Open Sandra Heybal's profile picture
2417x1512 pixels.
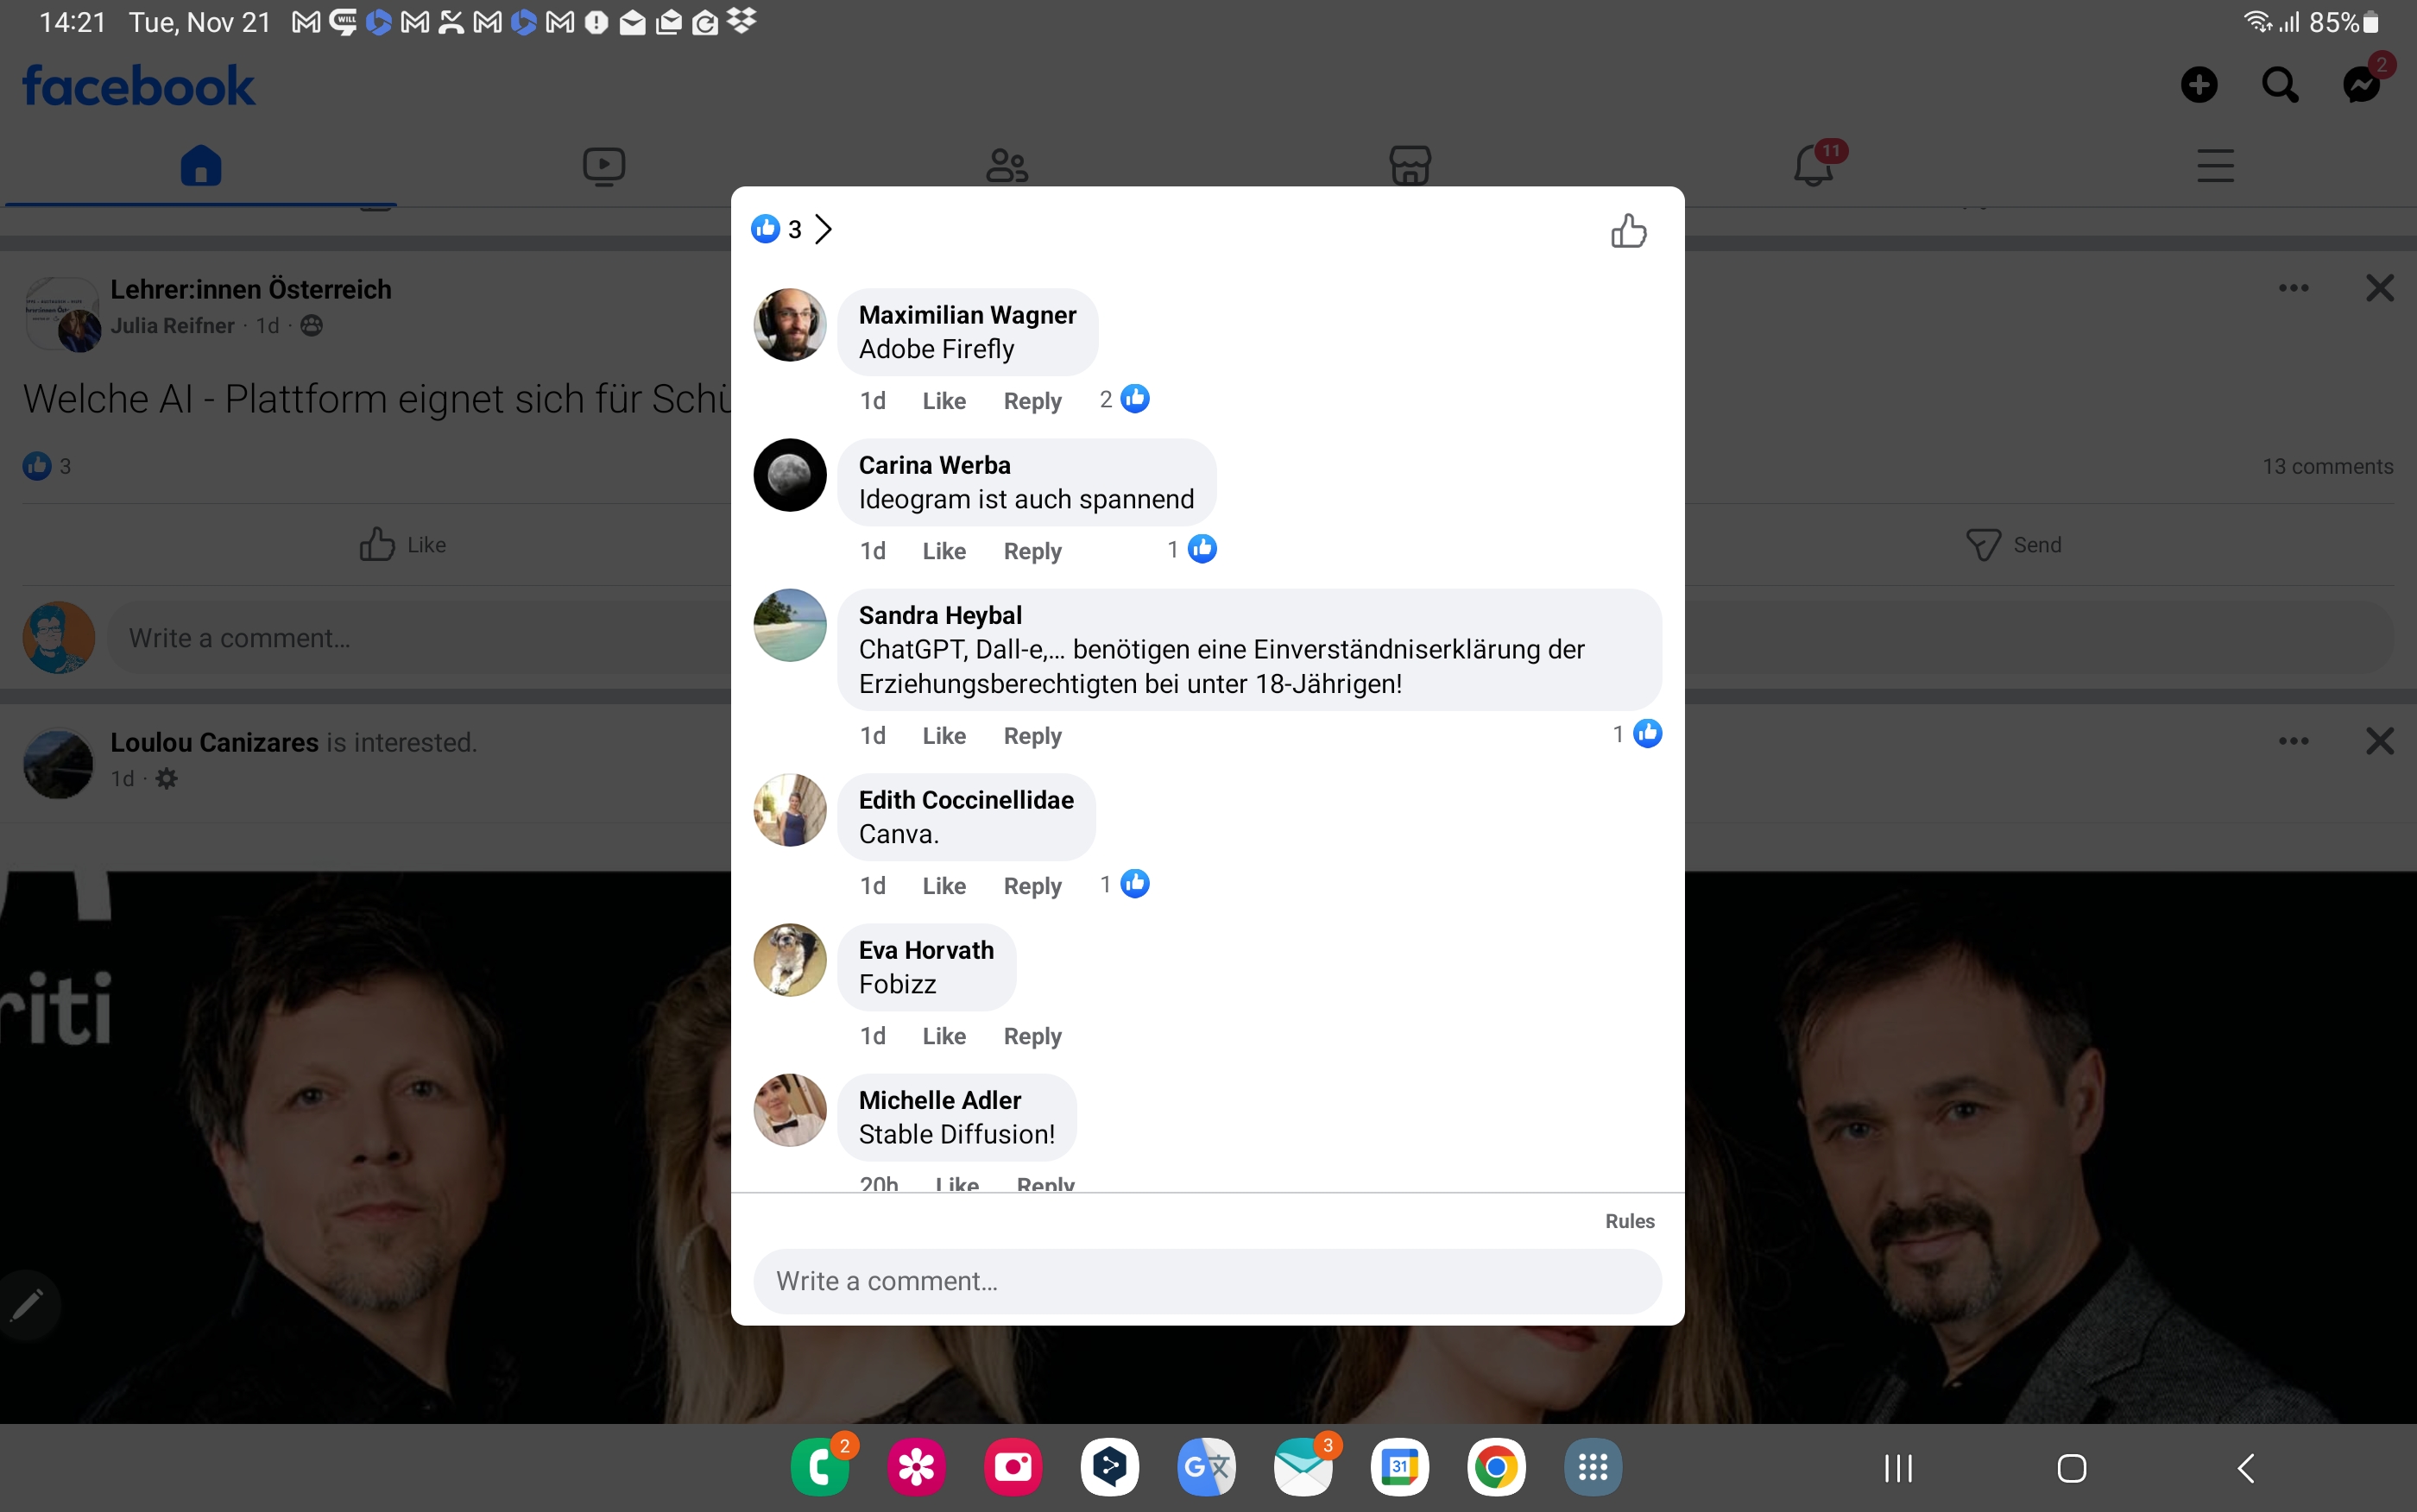click(789, 625)
